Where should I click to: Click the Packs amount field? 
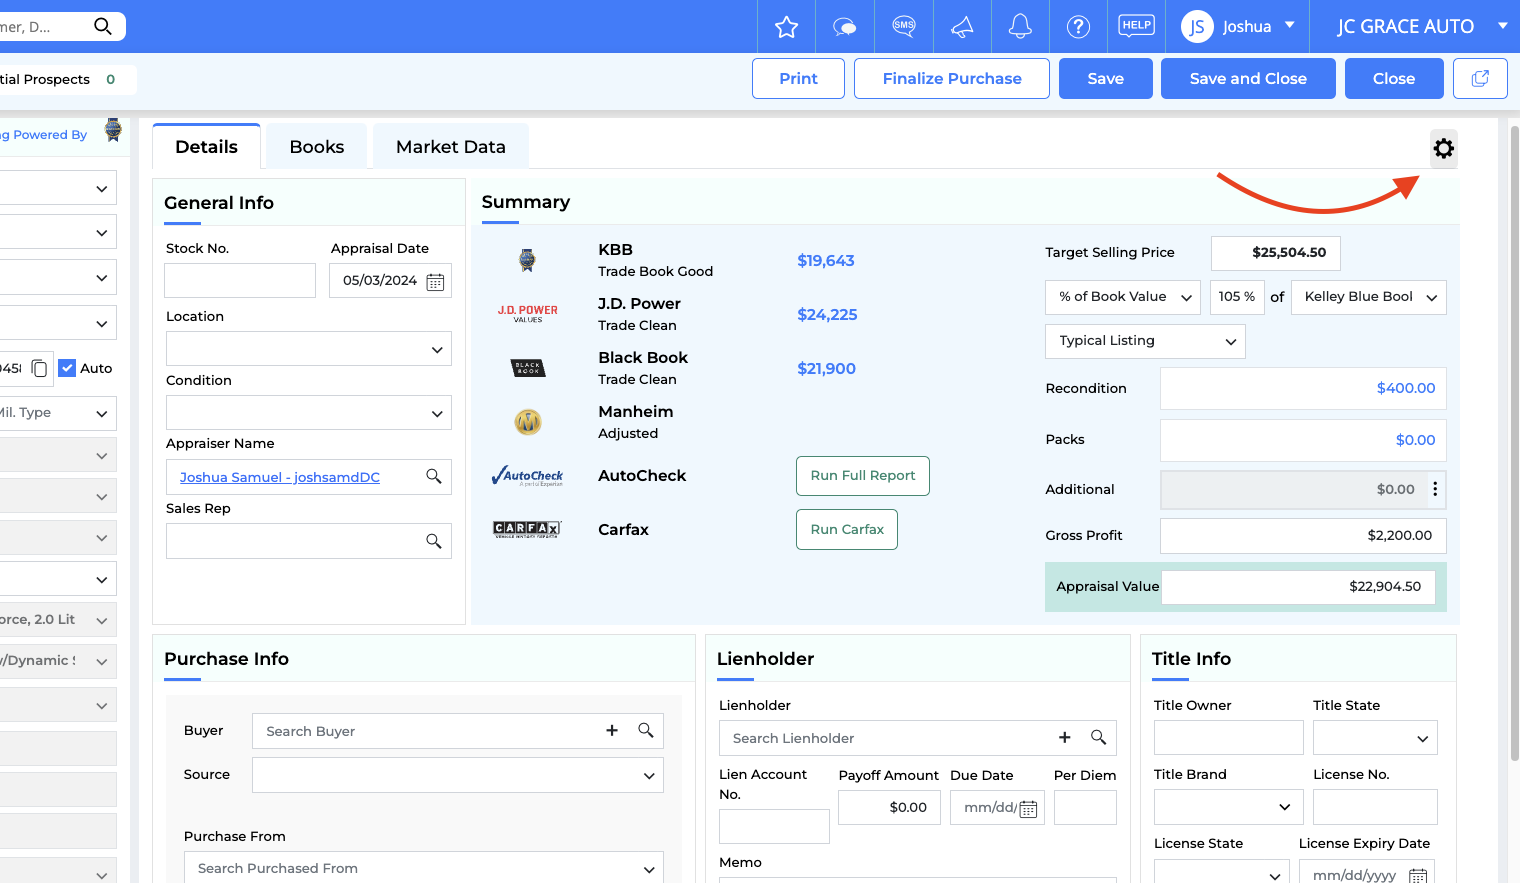click(x=1303, y=440)
